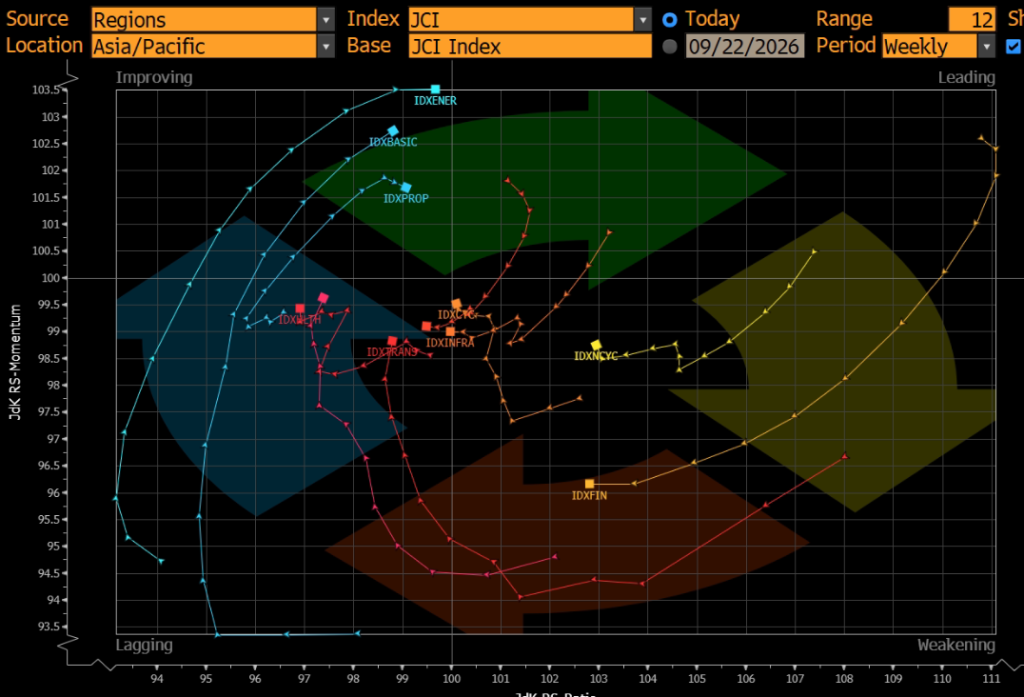Viewport: 1024px width, 697px height.
Task: Click the Improving quadrant label
Action: (154, 78)
